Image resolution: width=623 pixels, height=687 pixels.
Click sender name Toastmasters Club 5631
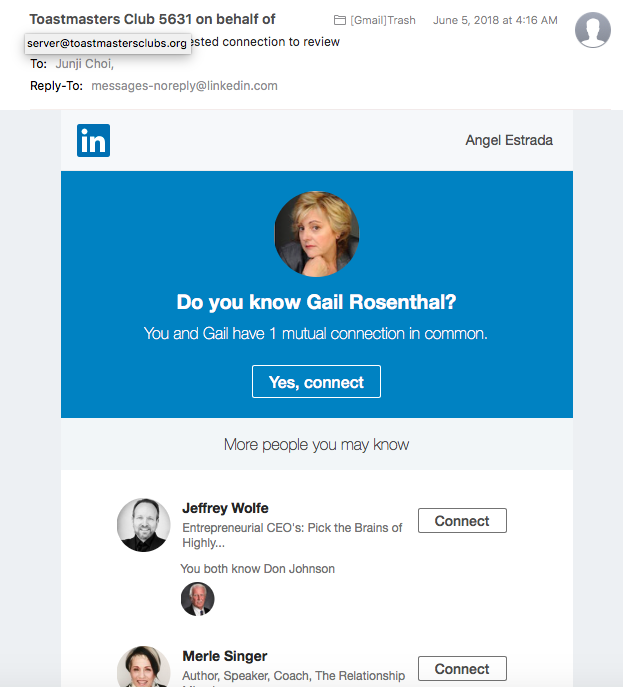[110, 19]
